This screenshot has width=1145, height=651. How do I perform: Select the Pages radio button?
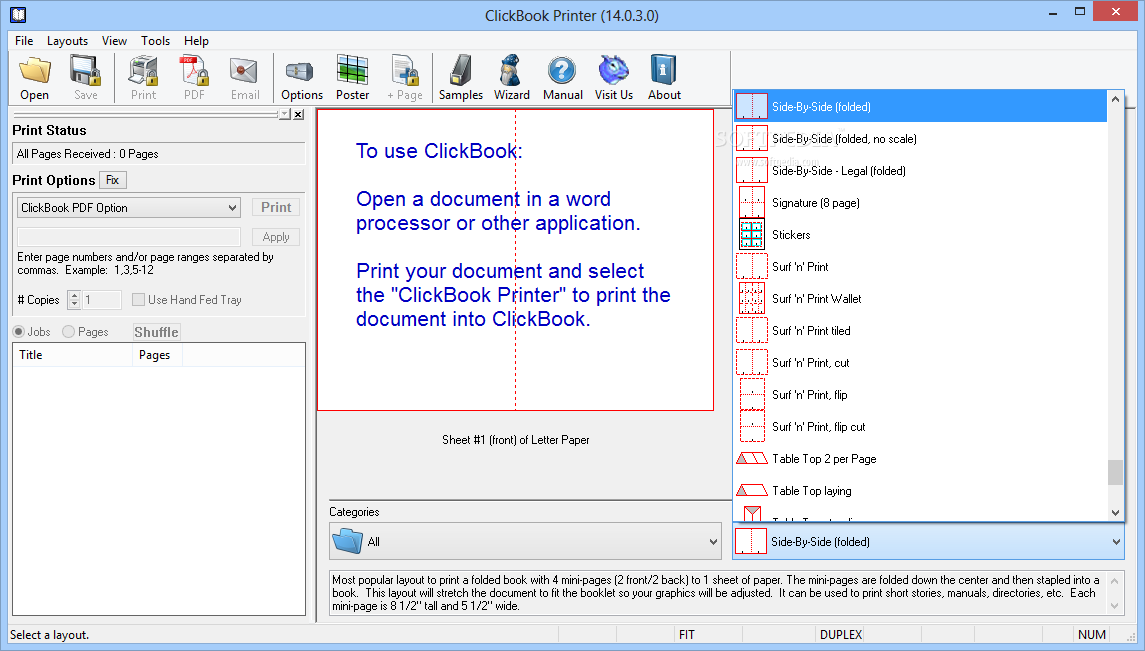click(x=69, y=331)
